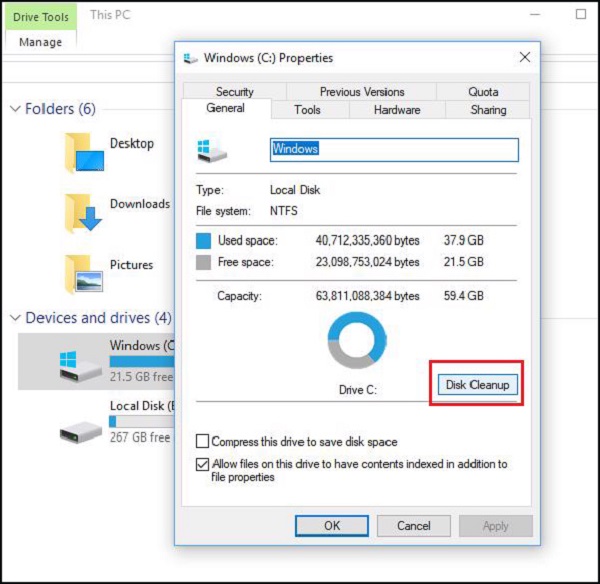Click the Local Disk drive name
Image resolution: width=600 pixels, height=584 pixels.
142,406
